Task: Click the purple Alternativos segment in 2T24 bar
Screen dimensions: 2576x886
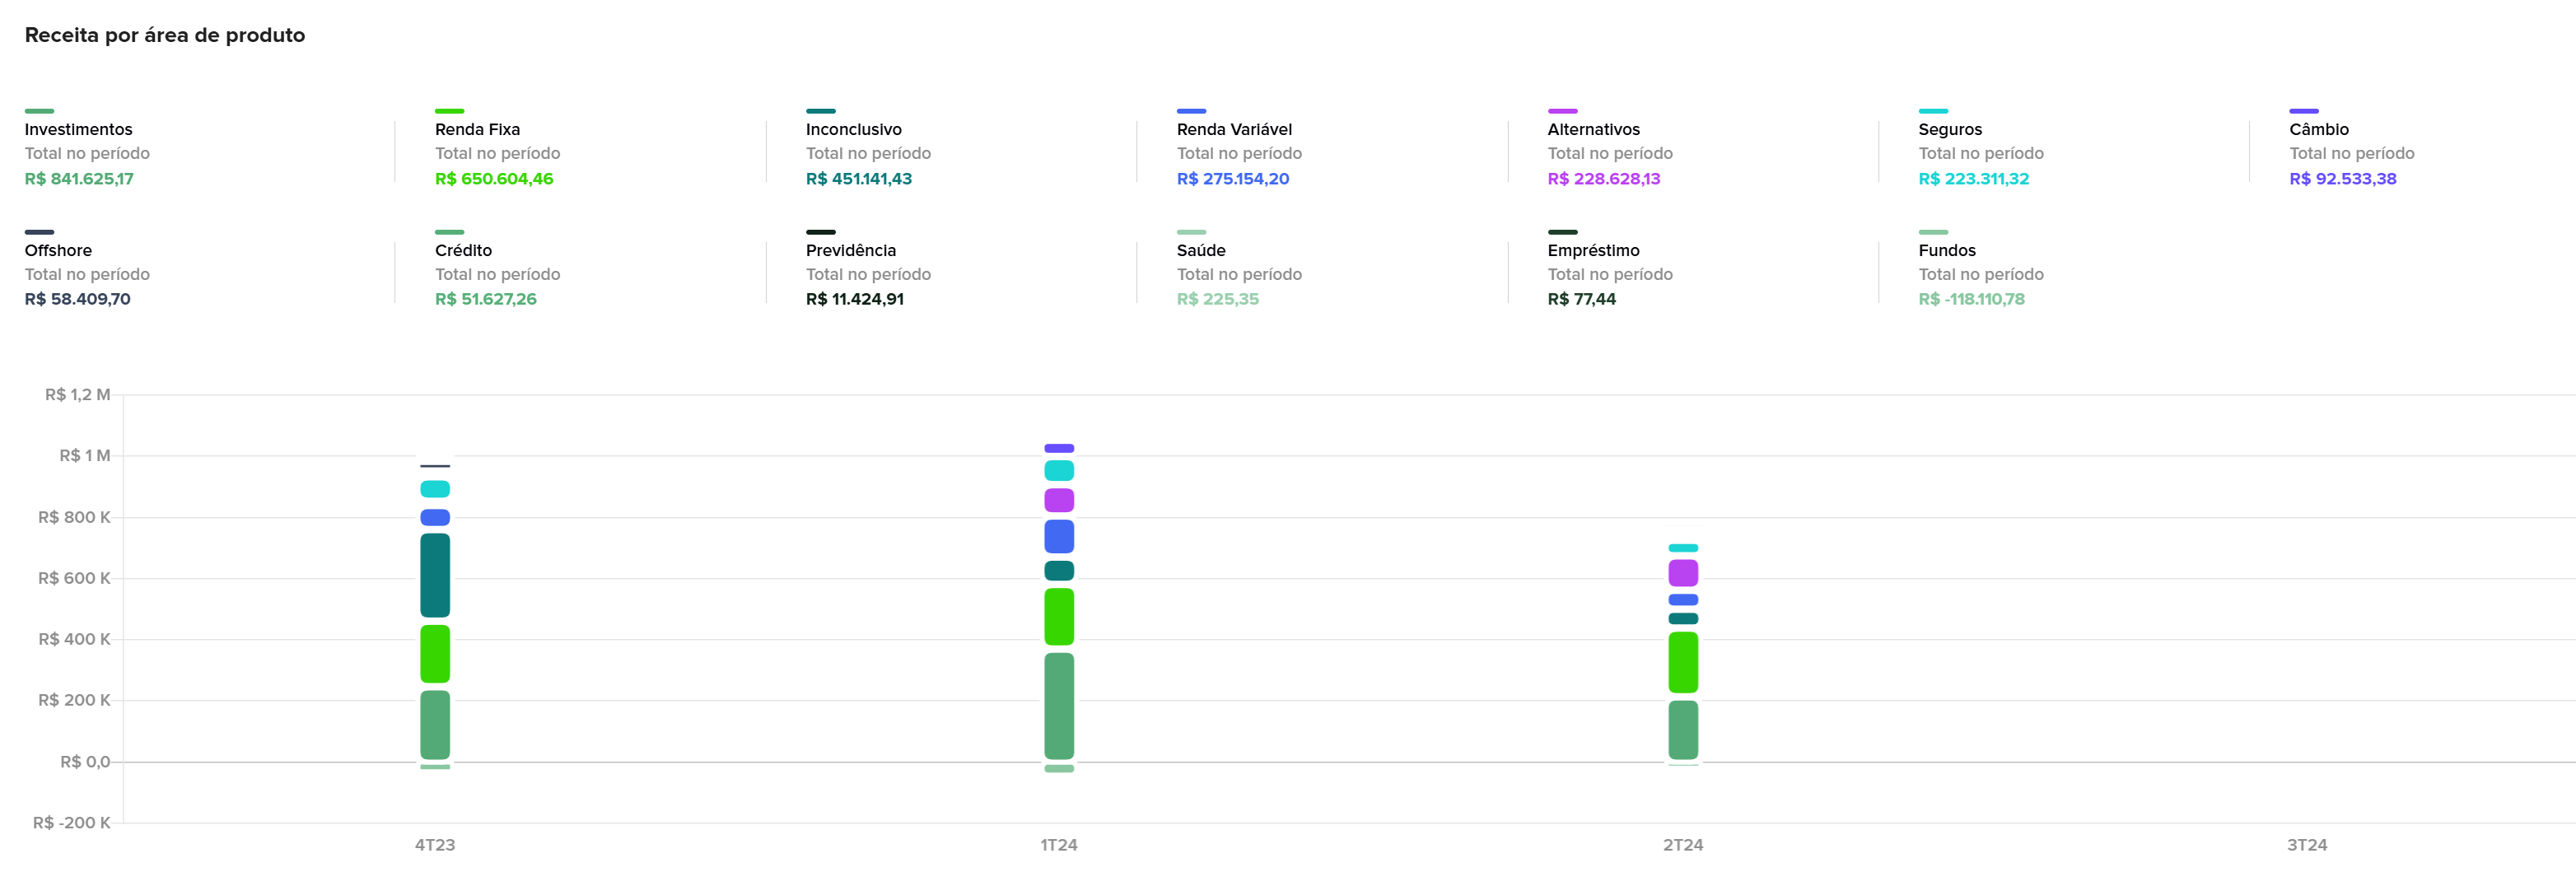Action: (1683, 573)
